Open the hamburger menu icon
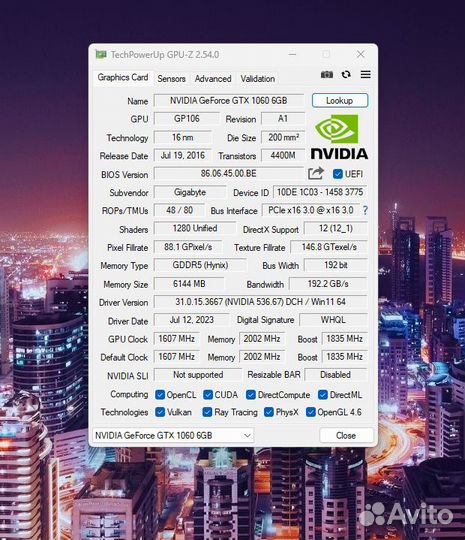This screenshot has width=465, height=540. [366, 74]
